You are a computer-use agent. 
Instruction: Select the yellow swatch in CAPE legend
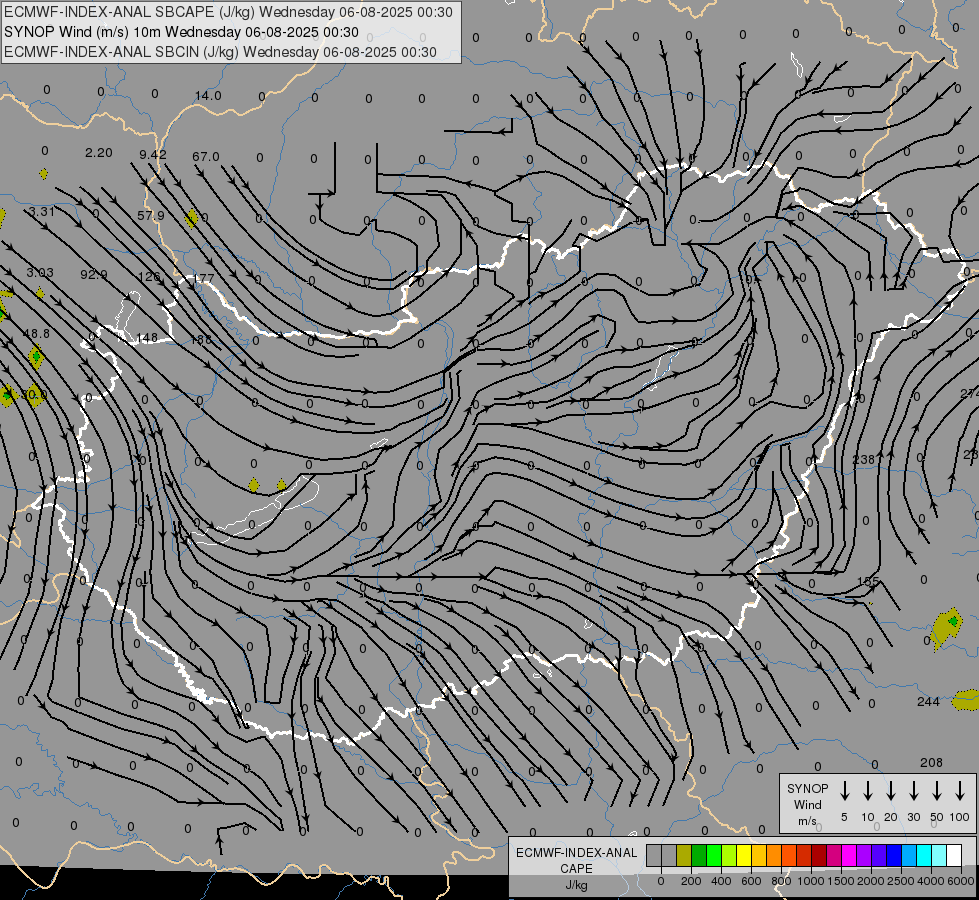click(744, 855)
